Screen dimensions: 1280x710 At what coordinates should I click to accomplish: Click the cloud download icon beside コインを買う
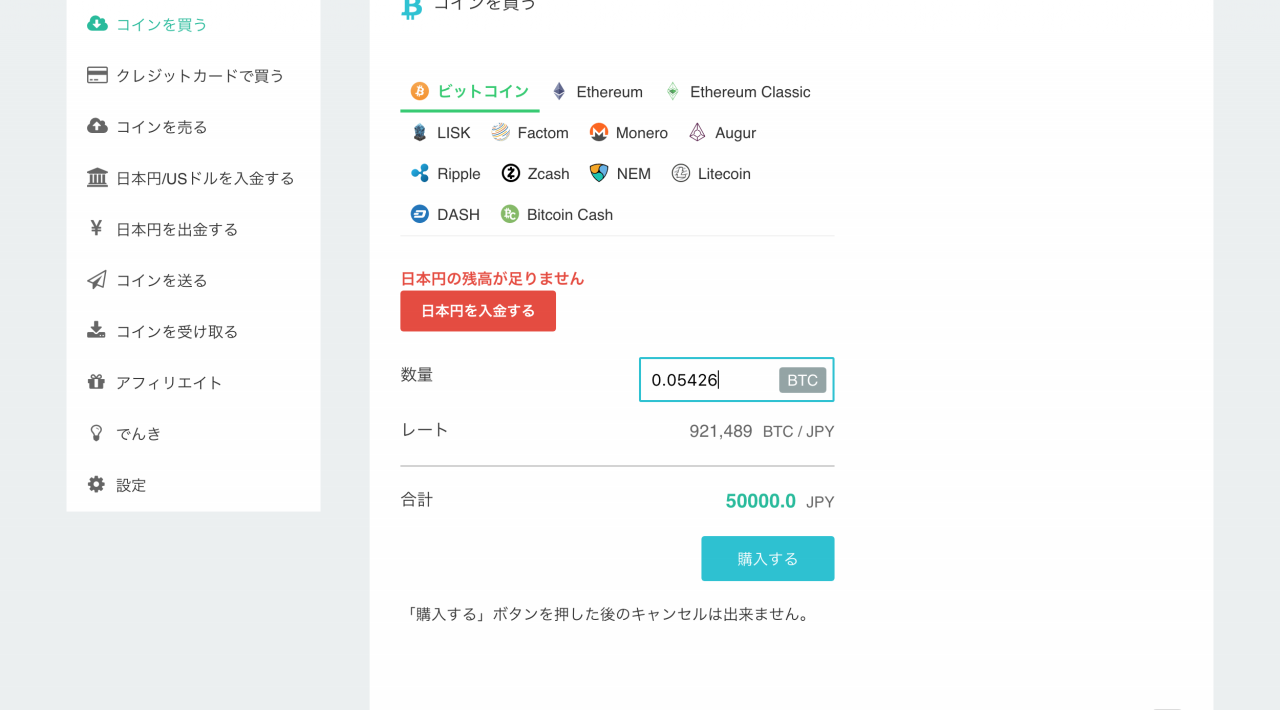pyautogui.click(x=97, y=24)
